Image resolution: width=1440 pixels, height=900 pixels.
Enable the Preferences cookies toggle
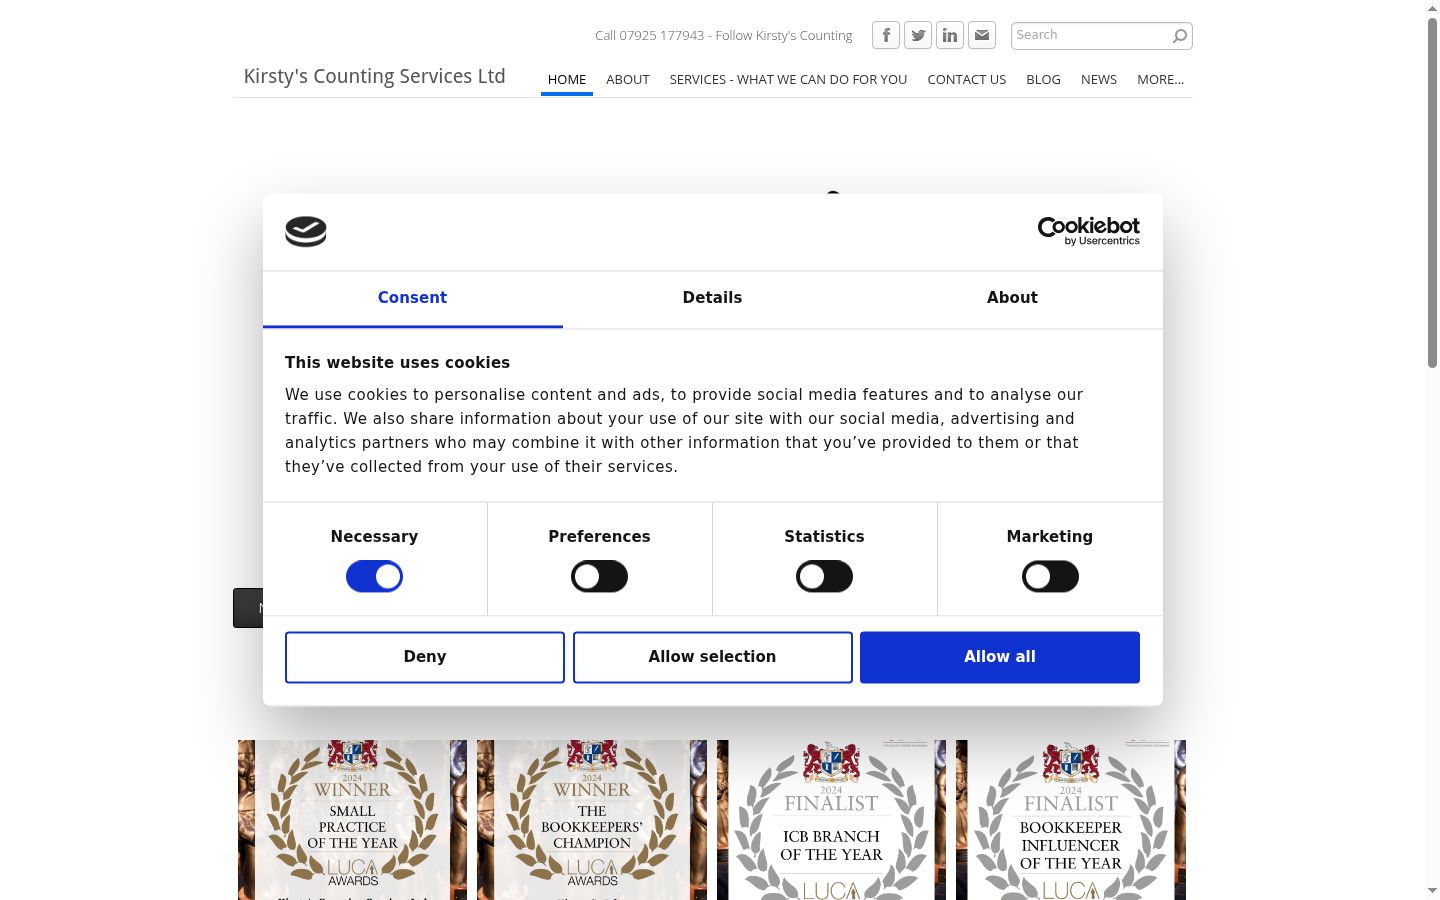(599, 576)
